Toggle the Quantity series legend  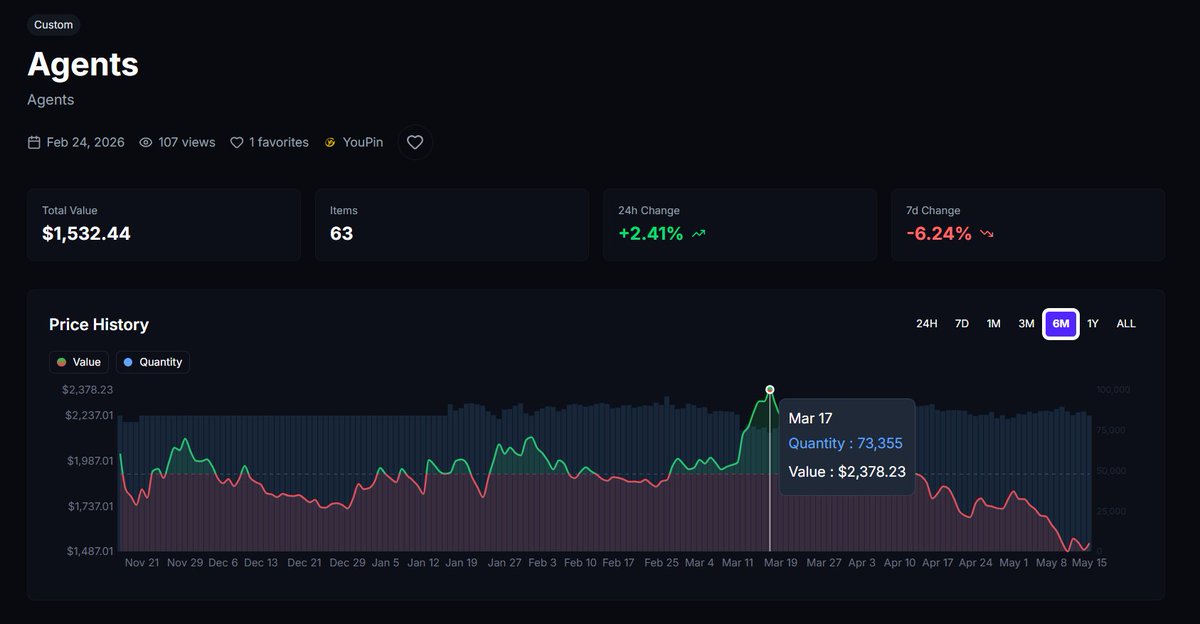click(x=153, y=362)
